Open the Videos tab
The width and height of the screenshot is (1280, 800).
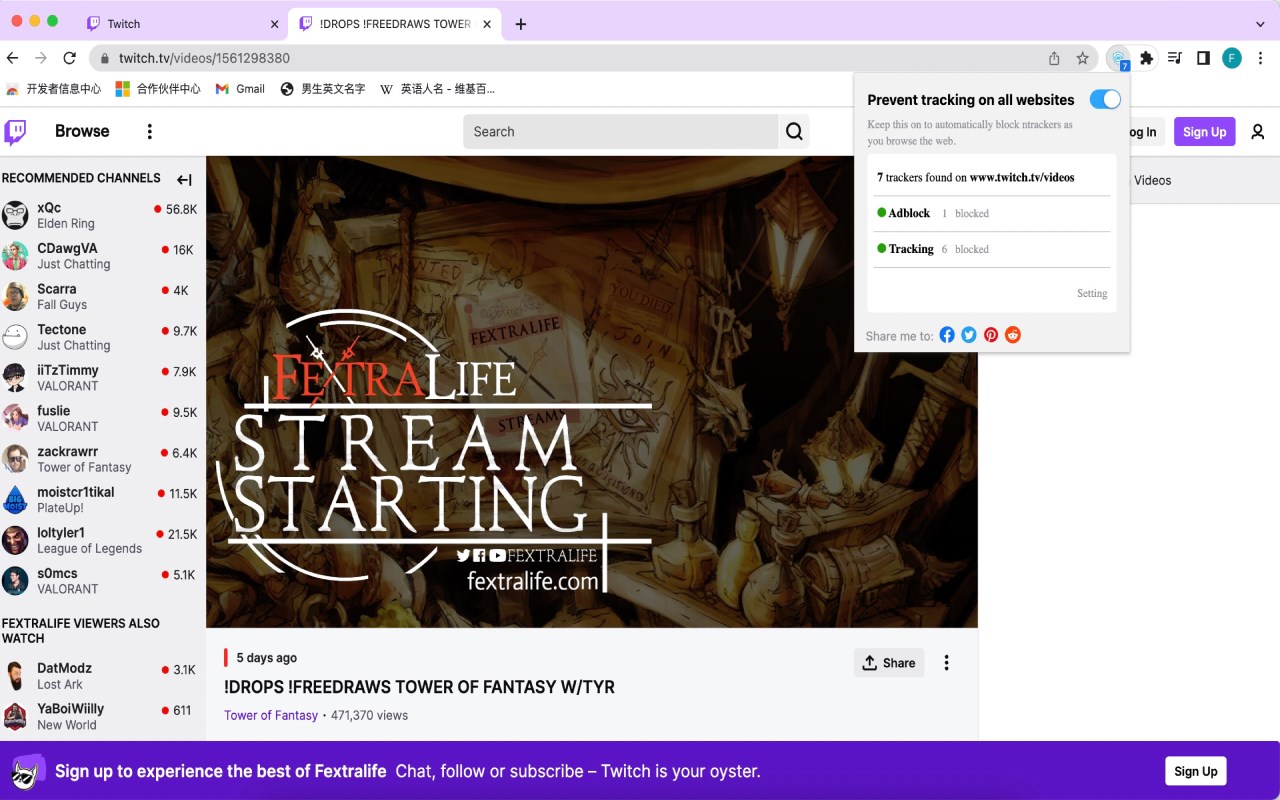1152,180
